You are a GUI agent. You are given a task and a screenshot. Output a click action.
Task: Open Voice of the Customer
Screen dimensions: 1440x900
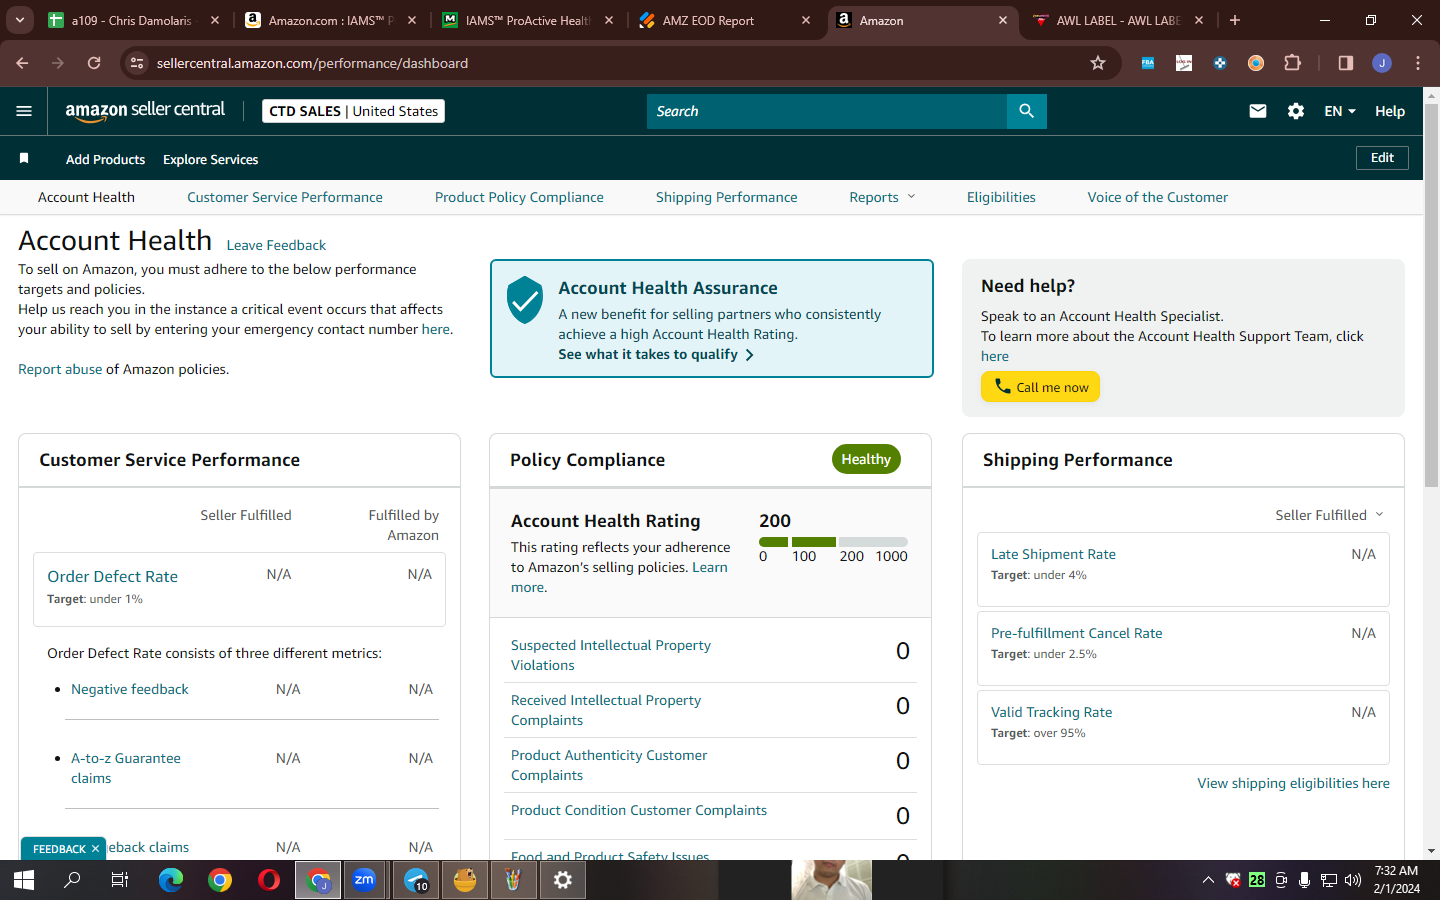[1157, 197]
